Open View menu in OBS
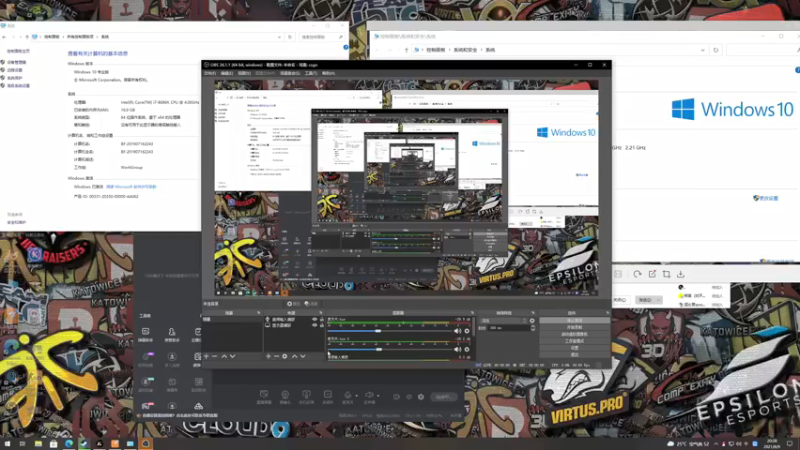Screen dimensions: 800x450 tap(244, 73)
